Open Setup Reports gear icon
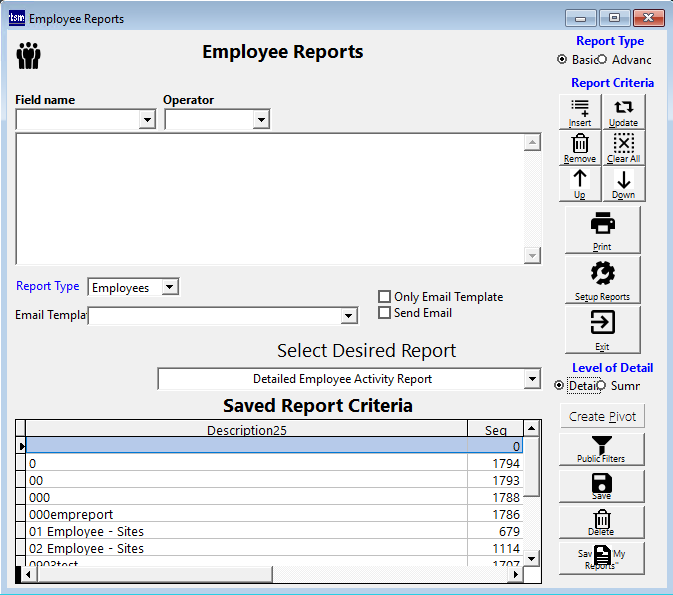The width and height of the screenshot is (673, 595). coord(602,274)
